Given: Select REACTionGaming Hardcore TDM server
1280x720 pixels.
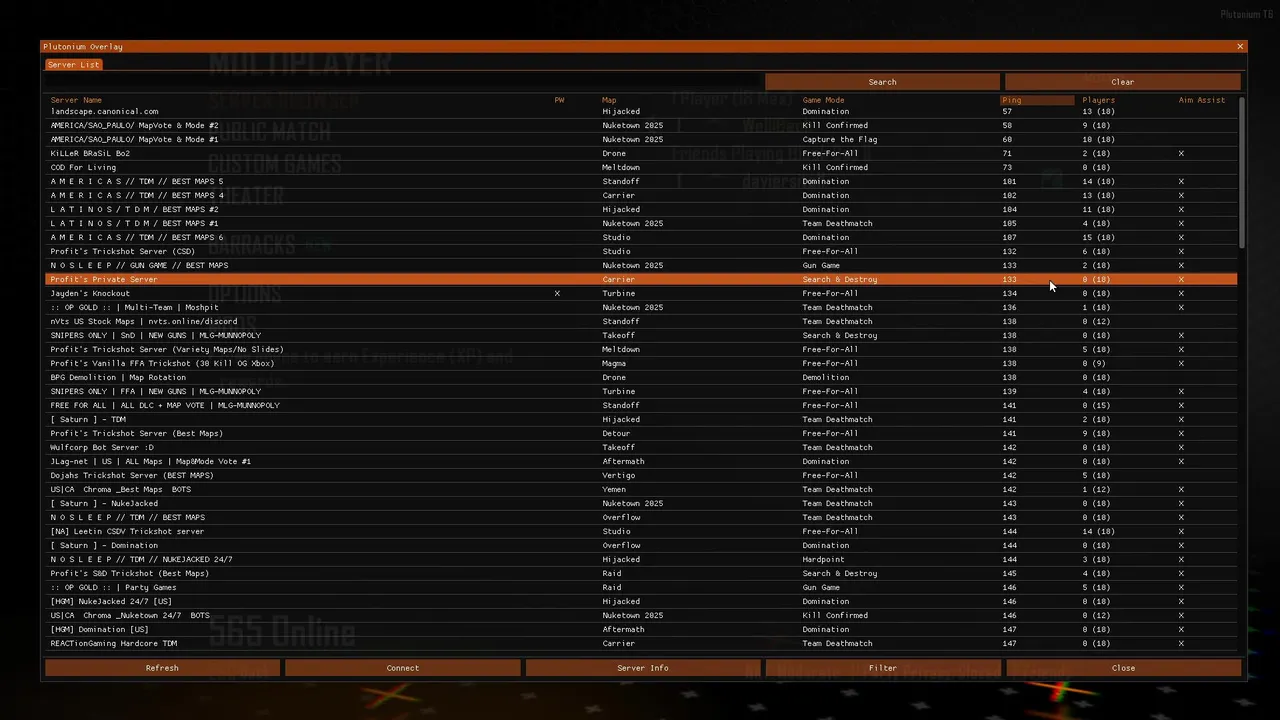Looking at the screenshot, I should point(641,643).
